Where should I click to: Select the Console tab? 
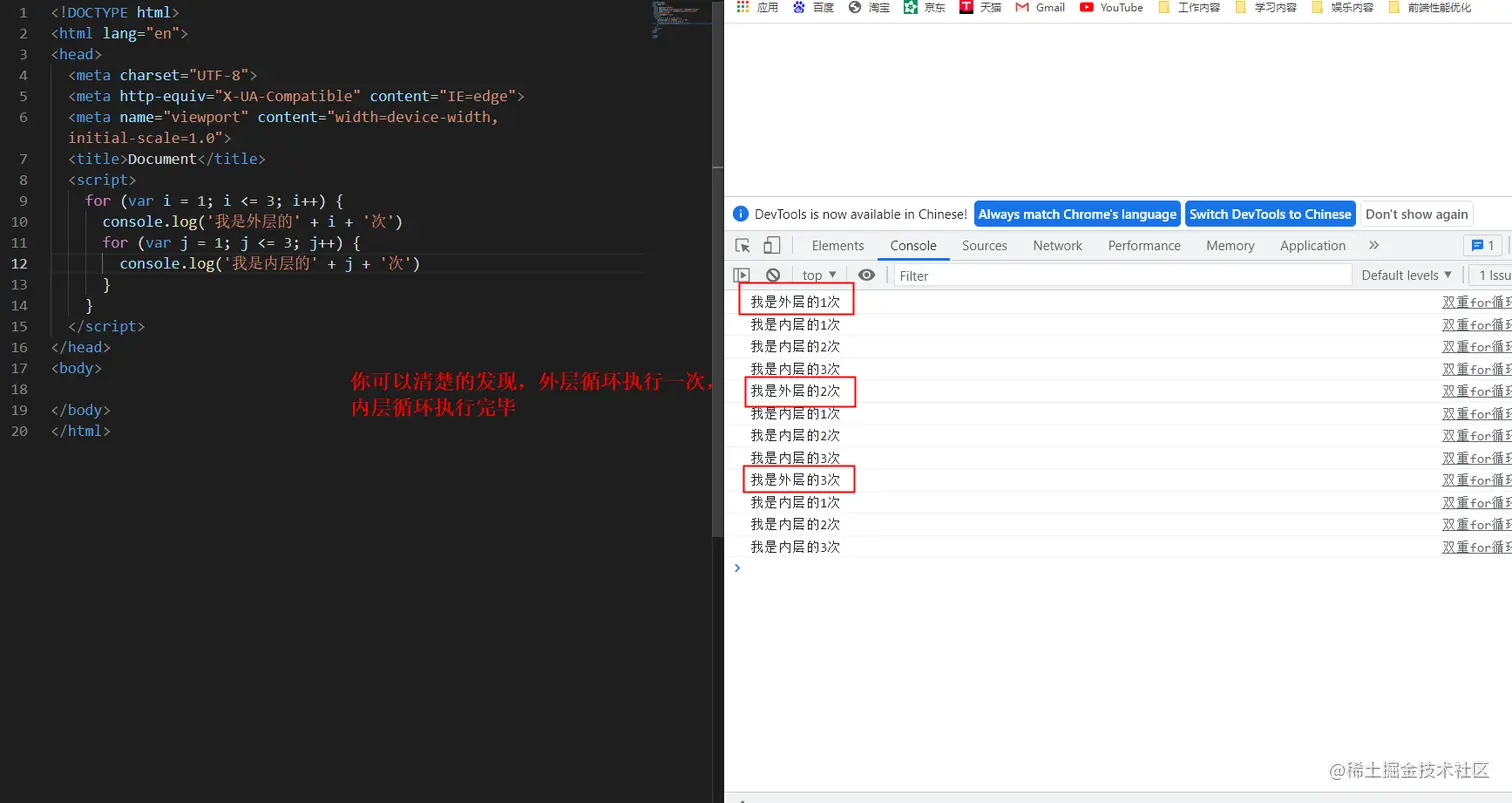pos(913,246)
